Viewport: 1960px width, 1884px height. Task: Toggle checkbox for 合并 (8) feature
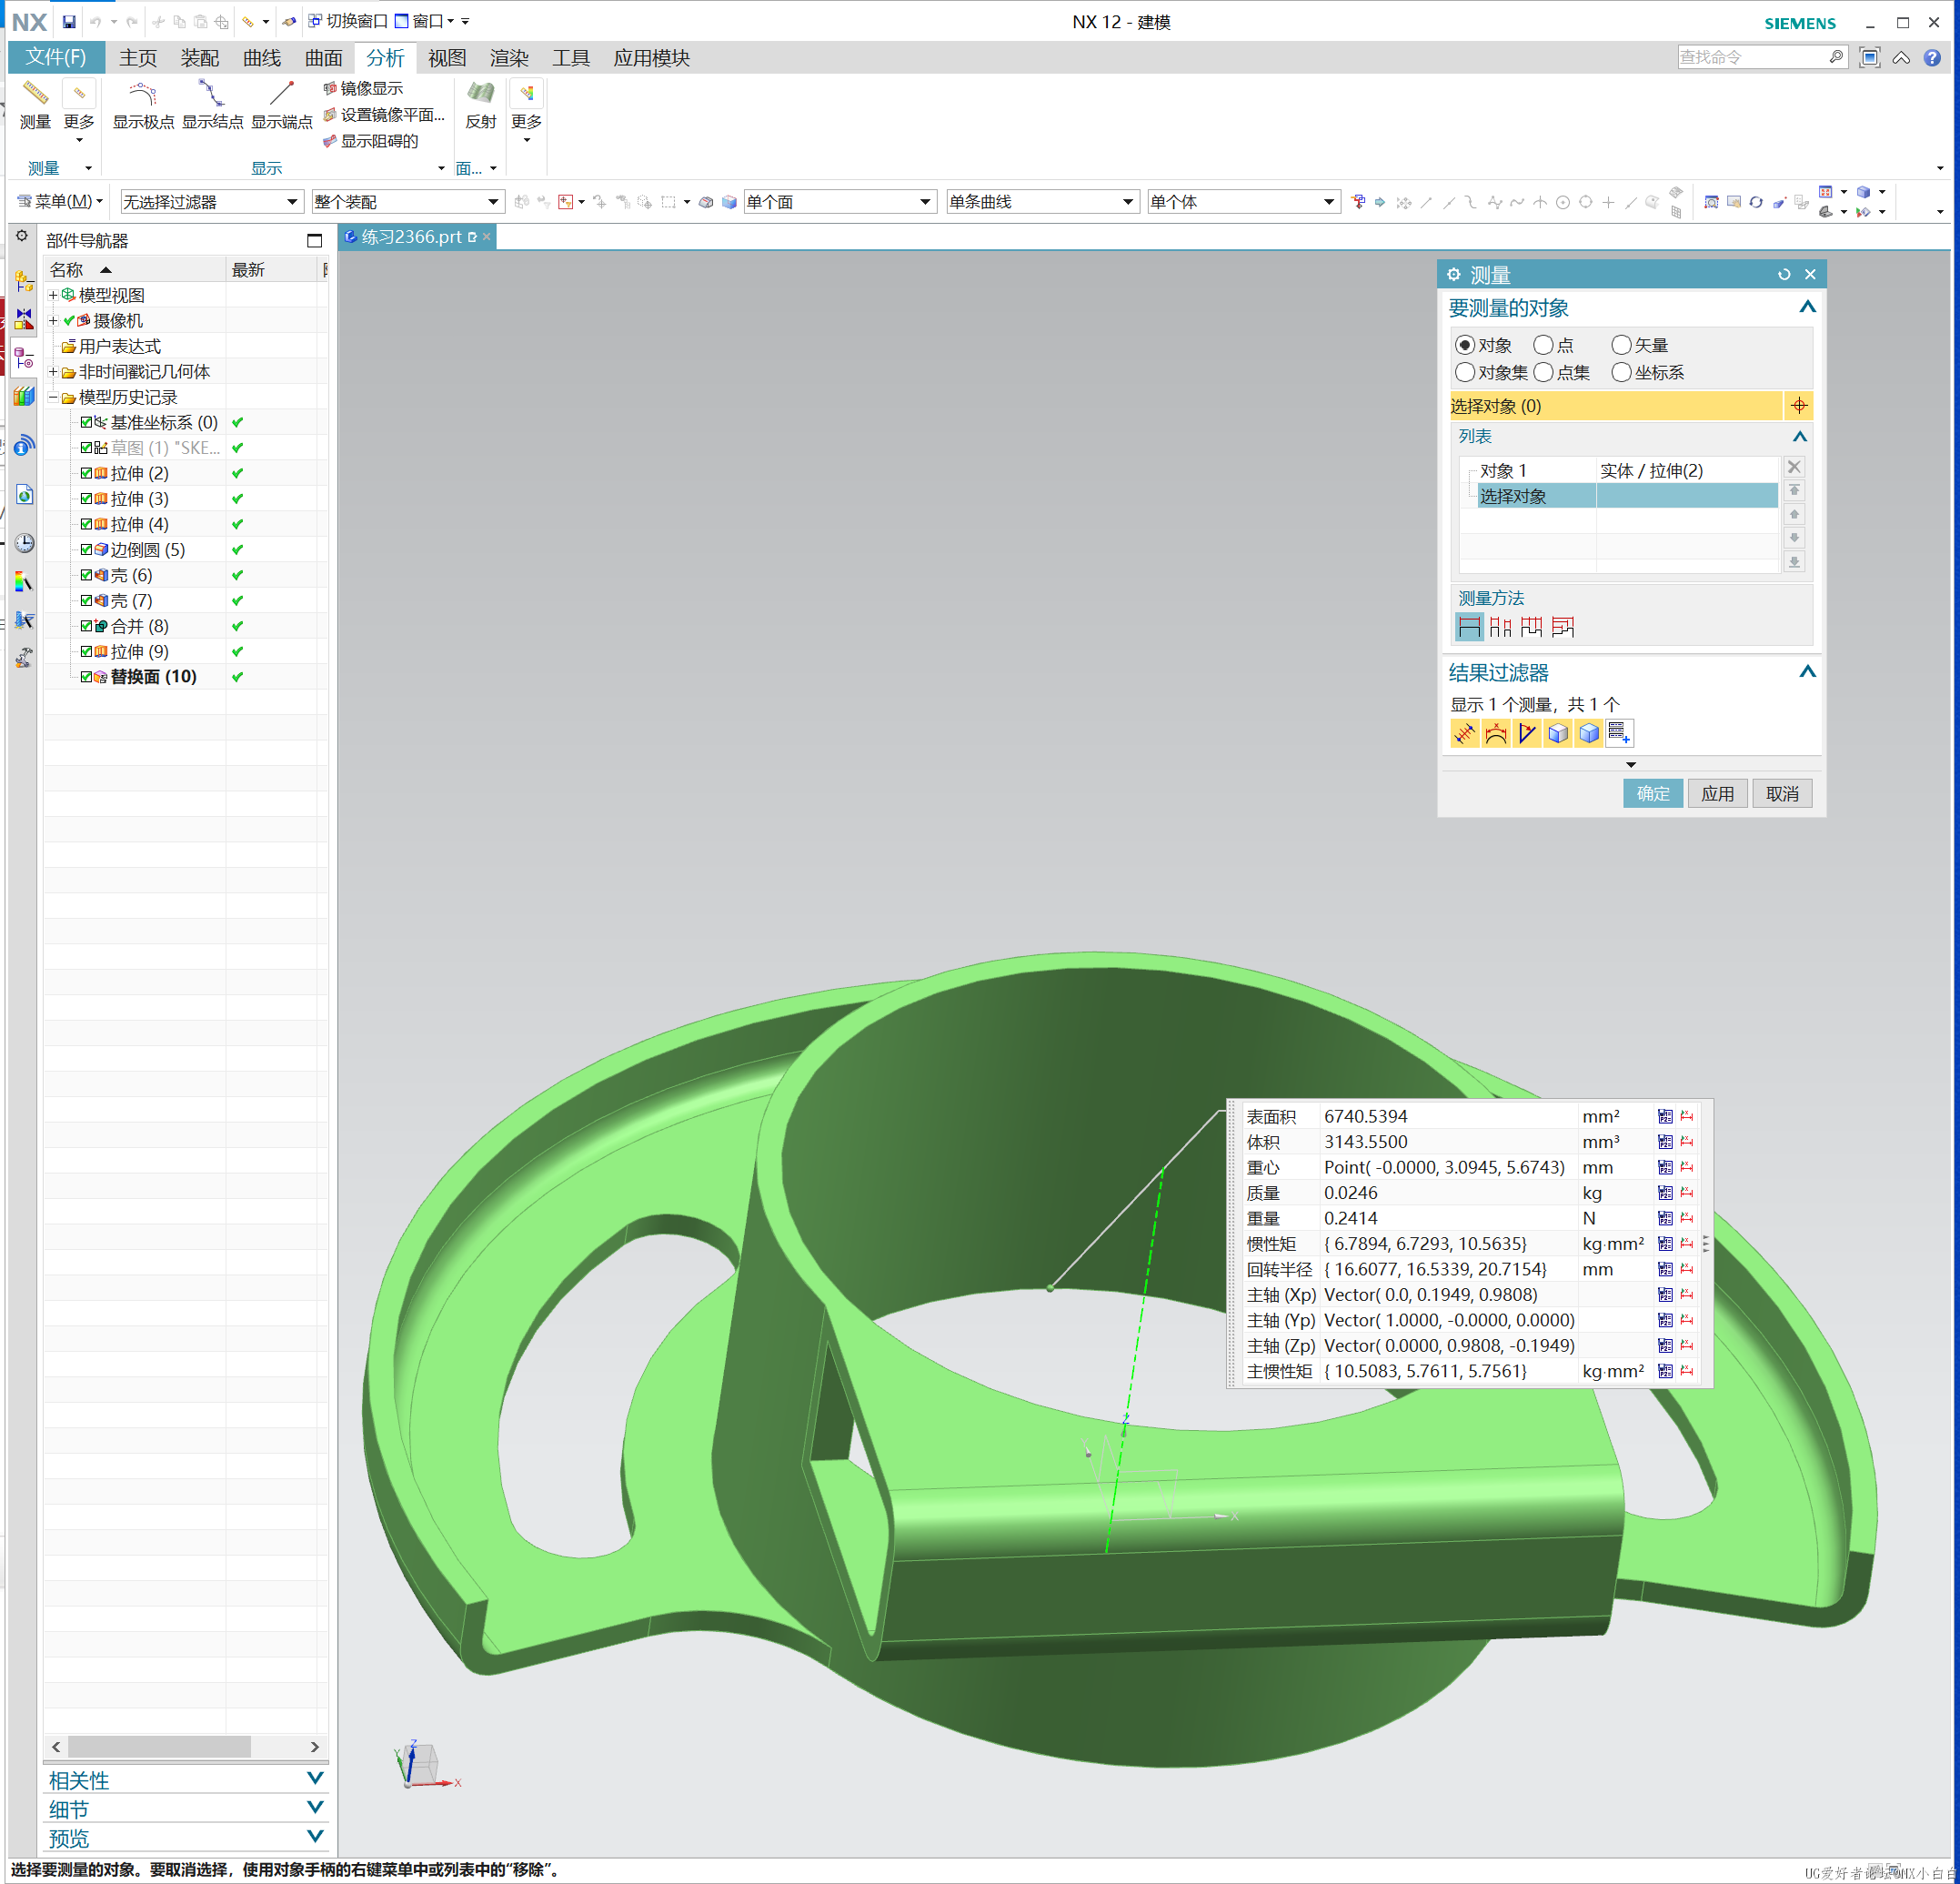tap(86, 626)
